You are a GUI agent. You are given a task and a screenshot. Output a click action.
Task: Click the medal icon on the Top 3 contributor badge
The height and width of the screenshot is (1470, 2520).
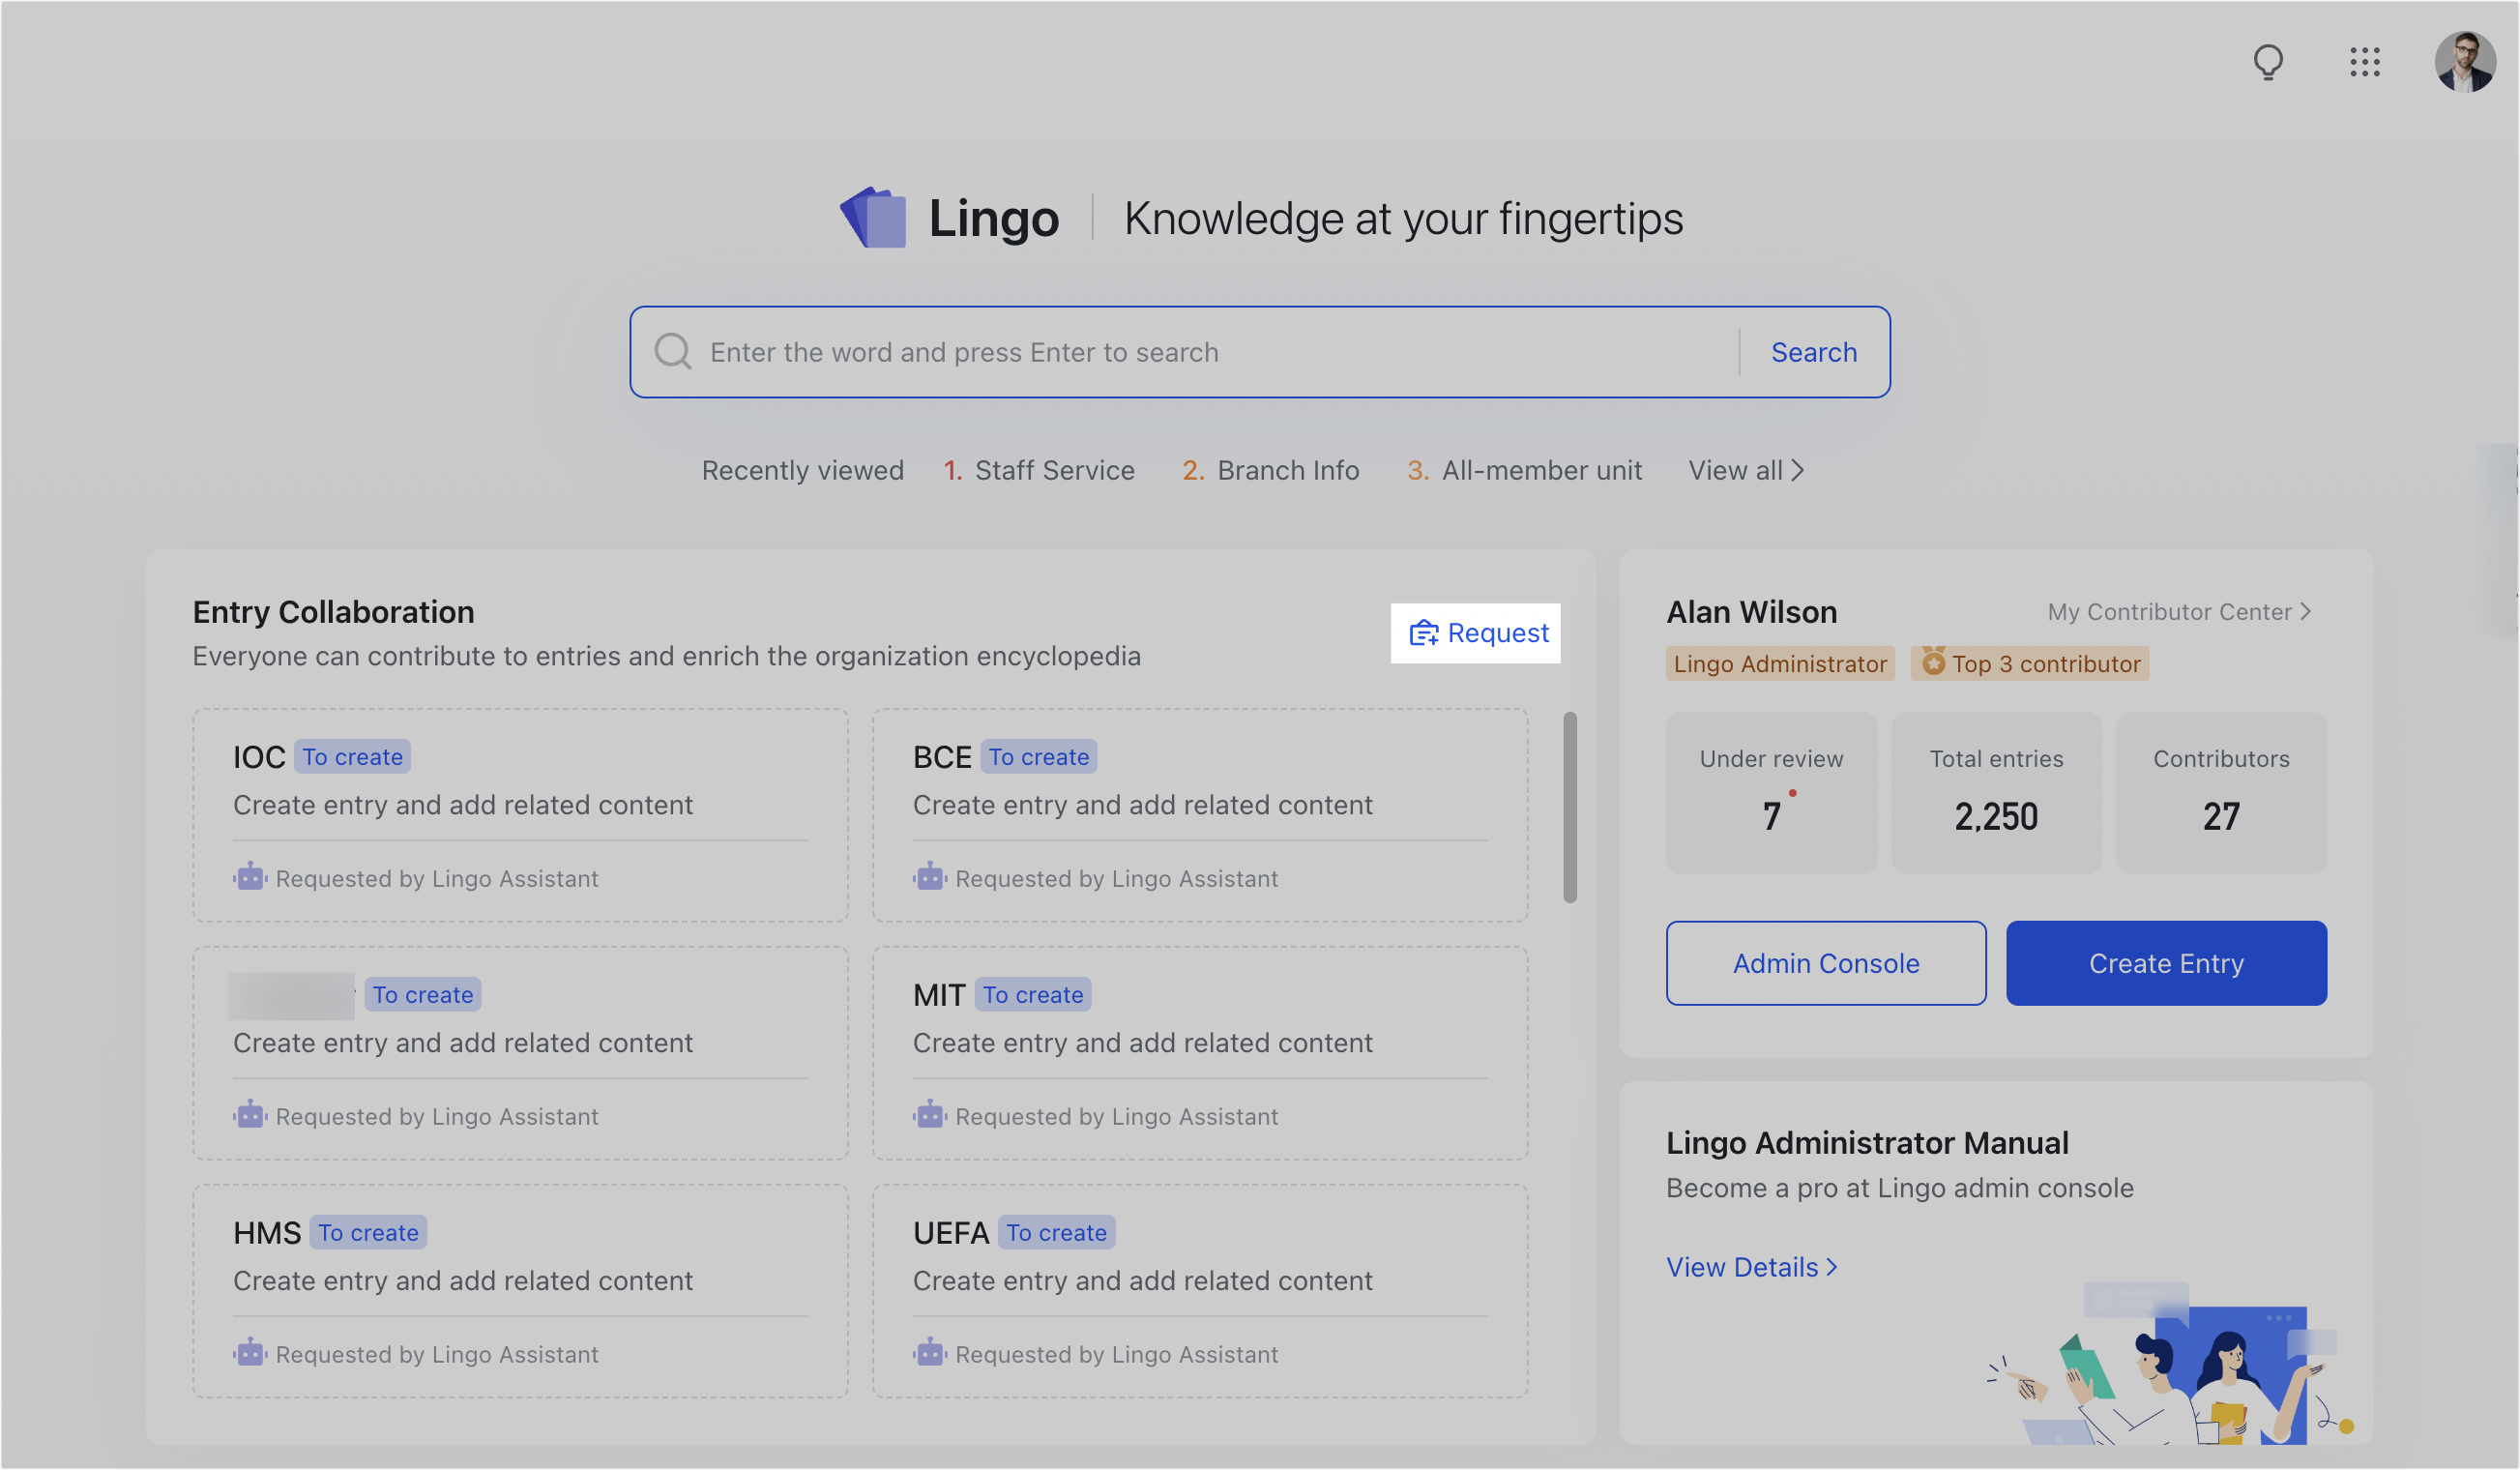[x=1934, y=663]
